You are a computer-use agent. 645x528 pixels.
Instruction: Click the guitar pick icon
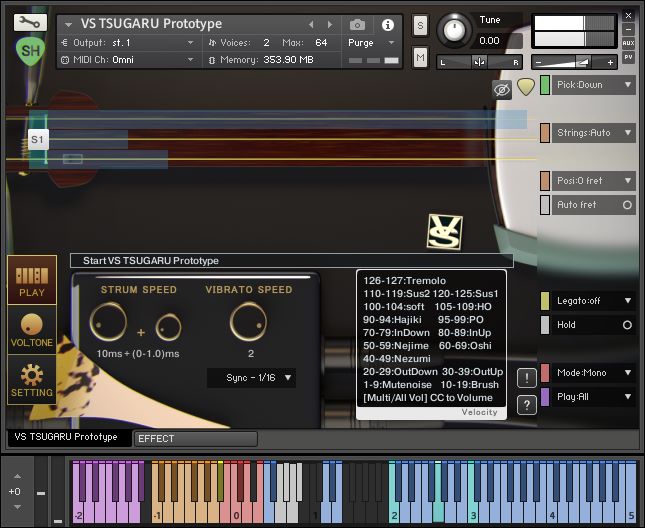point(525,87)
